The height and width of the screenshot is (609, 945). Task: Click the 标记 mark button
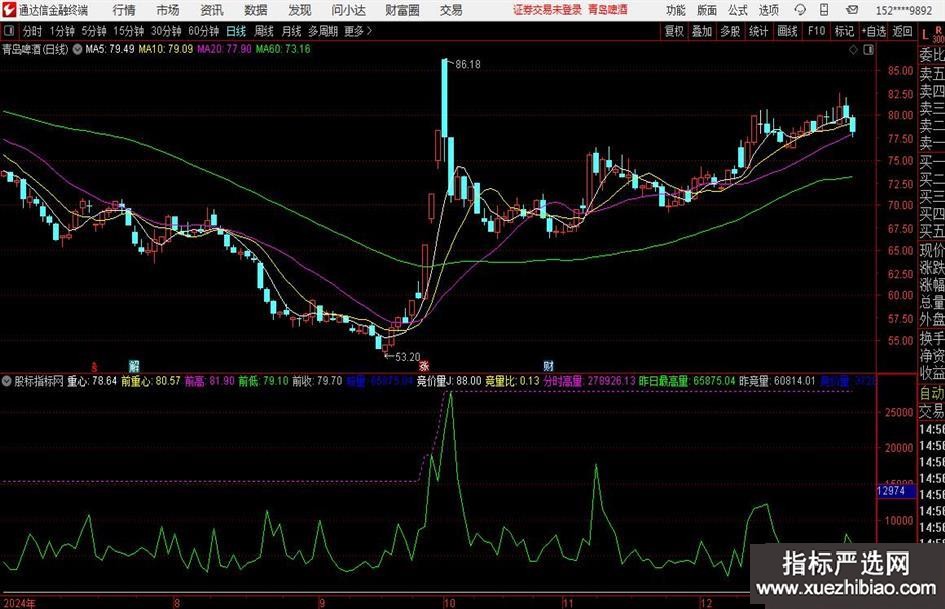(844, 31)
